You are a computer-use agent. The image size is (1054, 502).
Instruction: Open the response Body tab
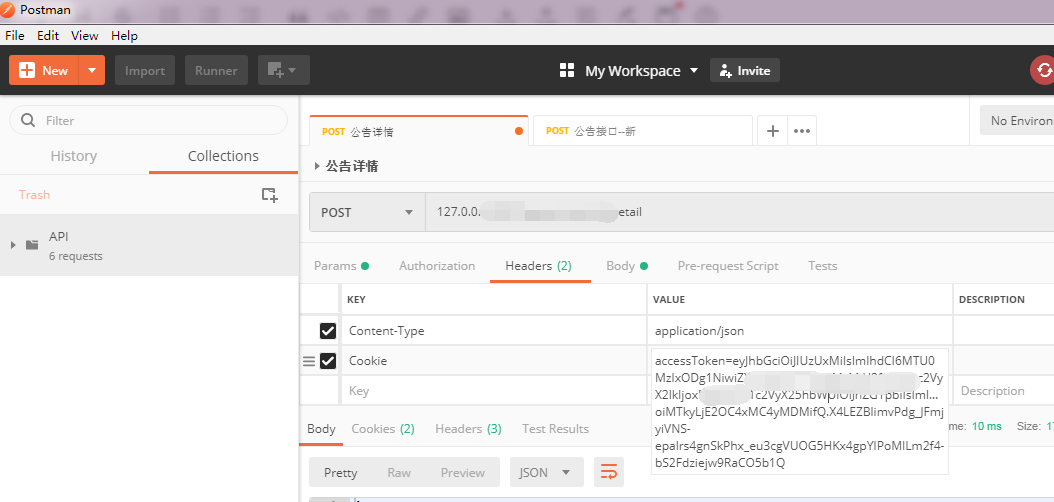(321, 429)
